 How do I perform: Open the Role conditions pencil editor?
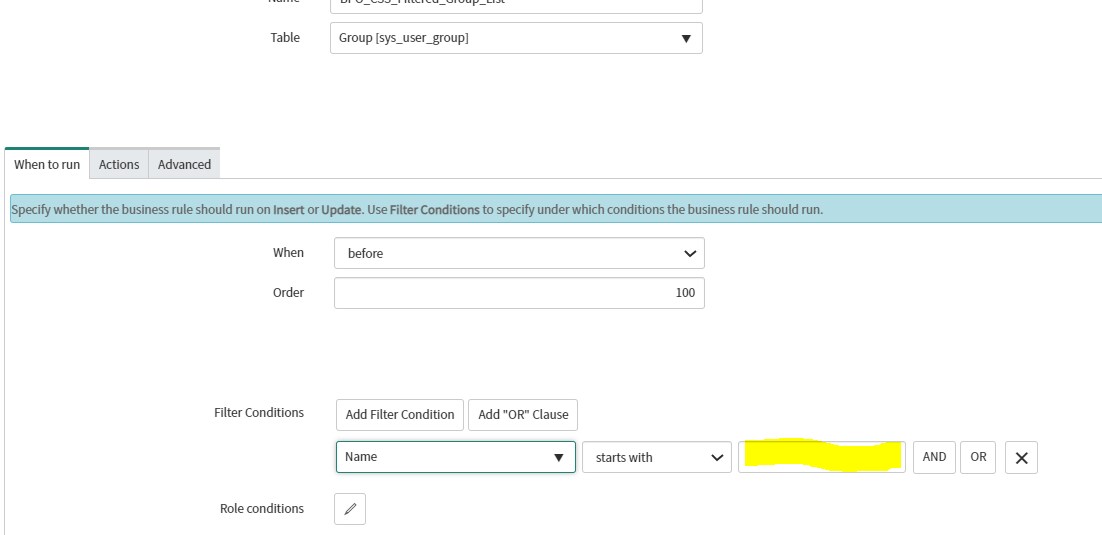pos(350,509)
